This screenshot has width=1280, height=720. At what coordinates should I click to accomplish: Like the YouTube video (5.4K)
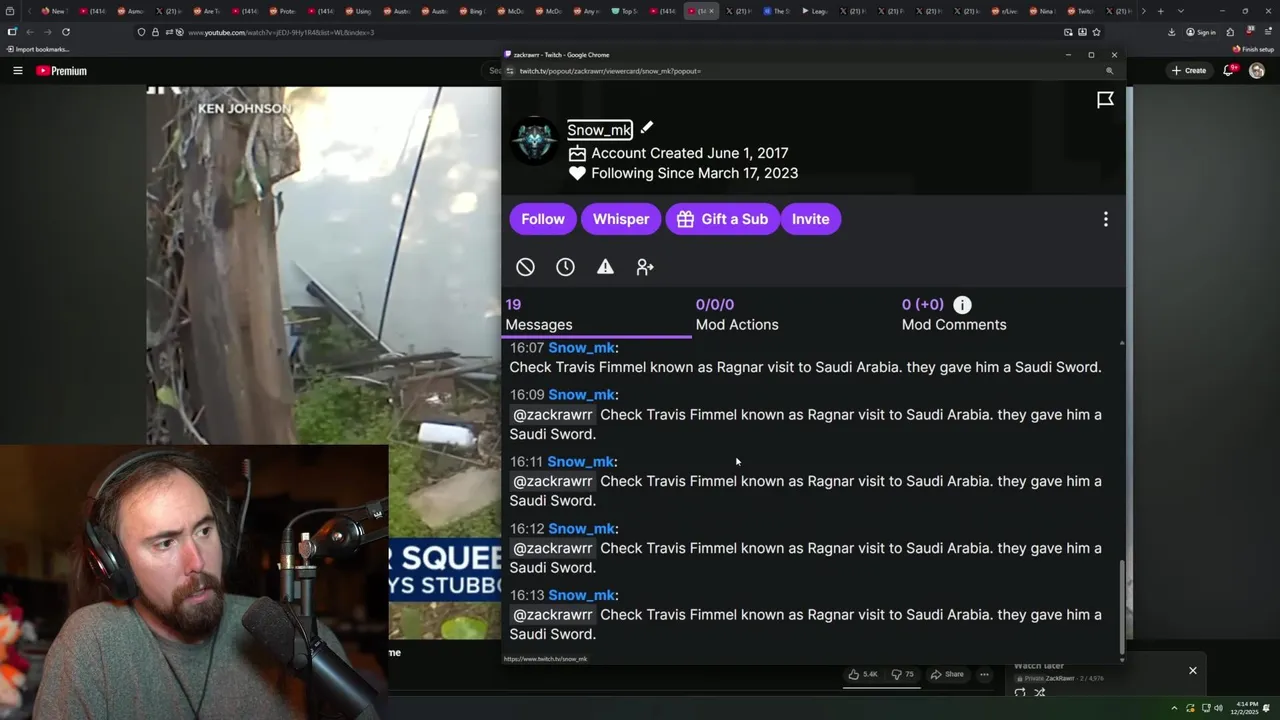tap(862, 674)
